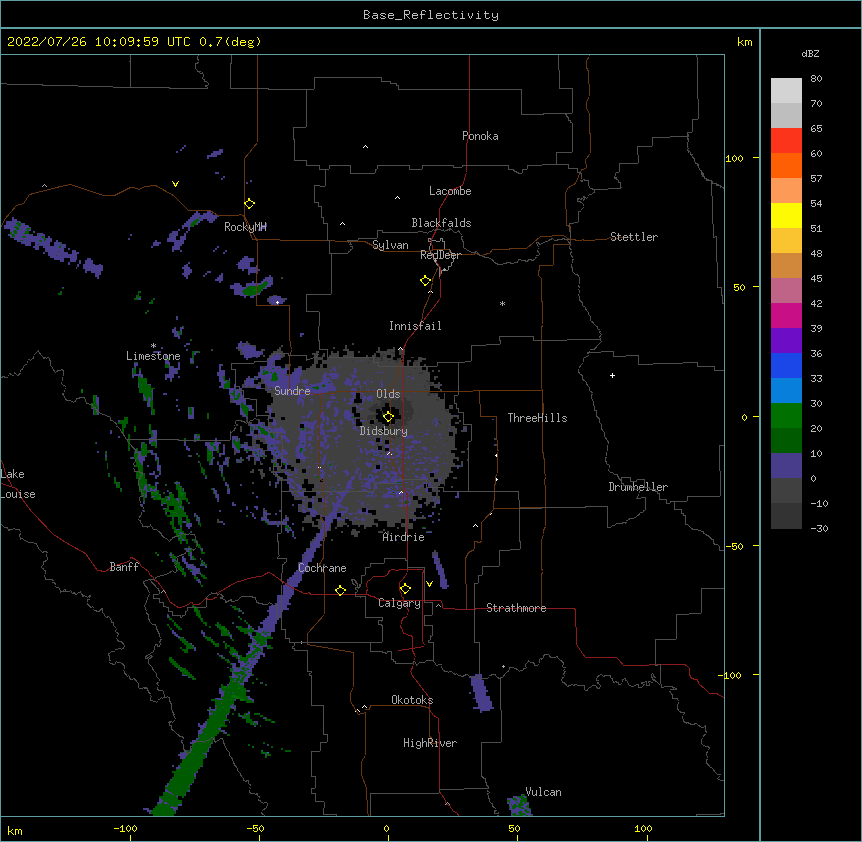Click the Stettler label
The height and width of the screenshot is (842, 862).
(x=634, y=237)
